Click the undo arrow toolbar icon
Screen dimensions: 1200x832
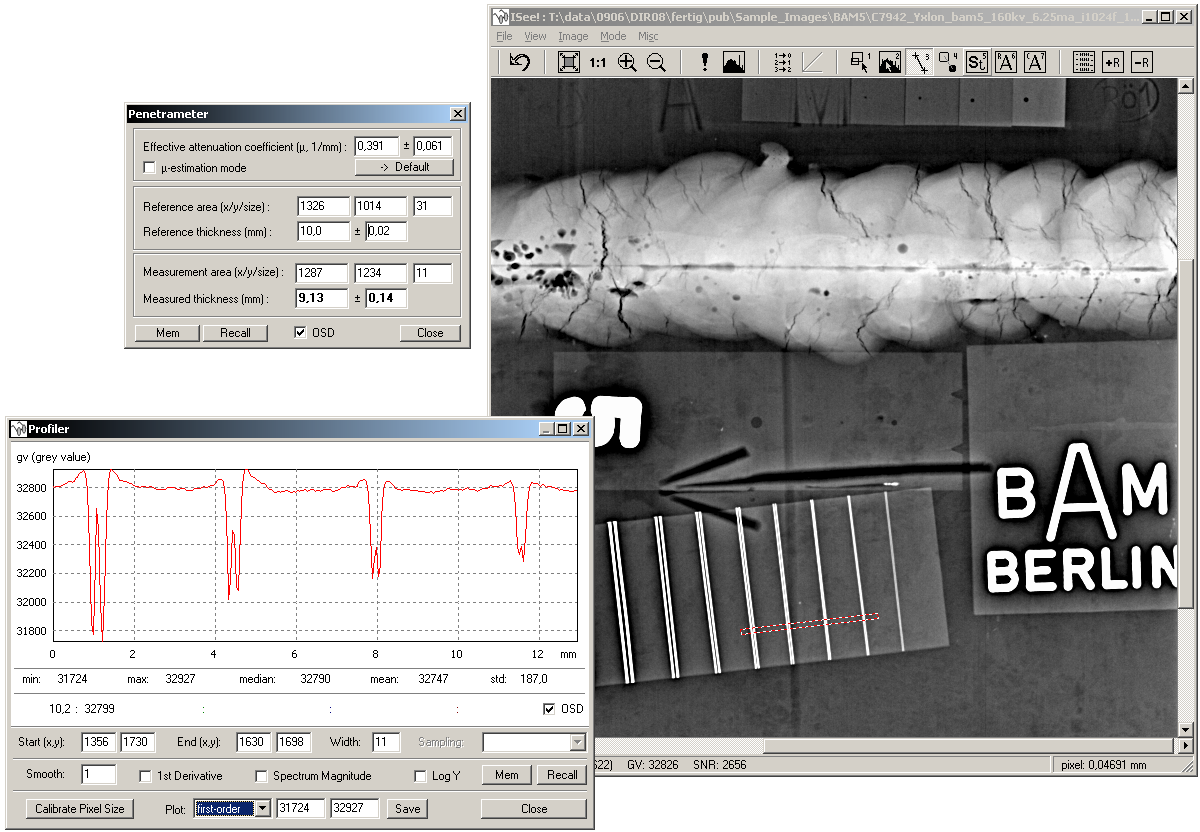(x=519, y=62)
